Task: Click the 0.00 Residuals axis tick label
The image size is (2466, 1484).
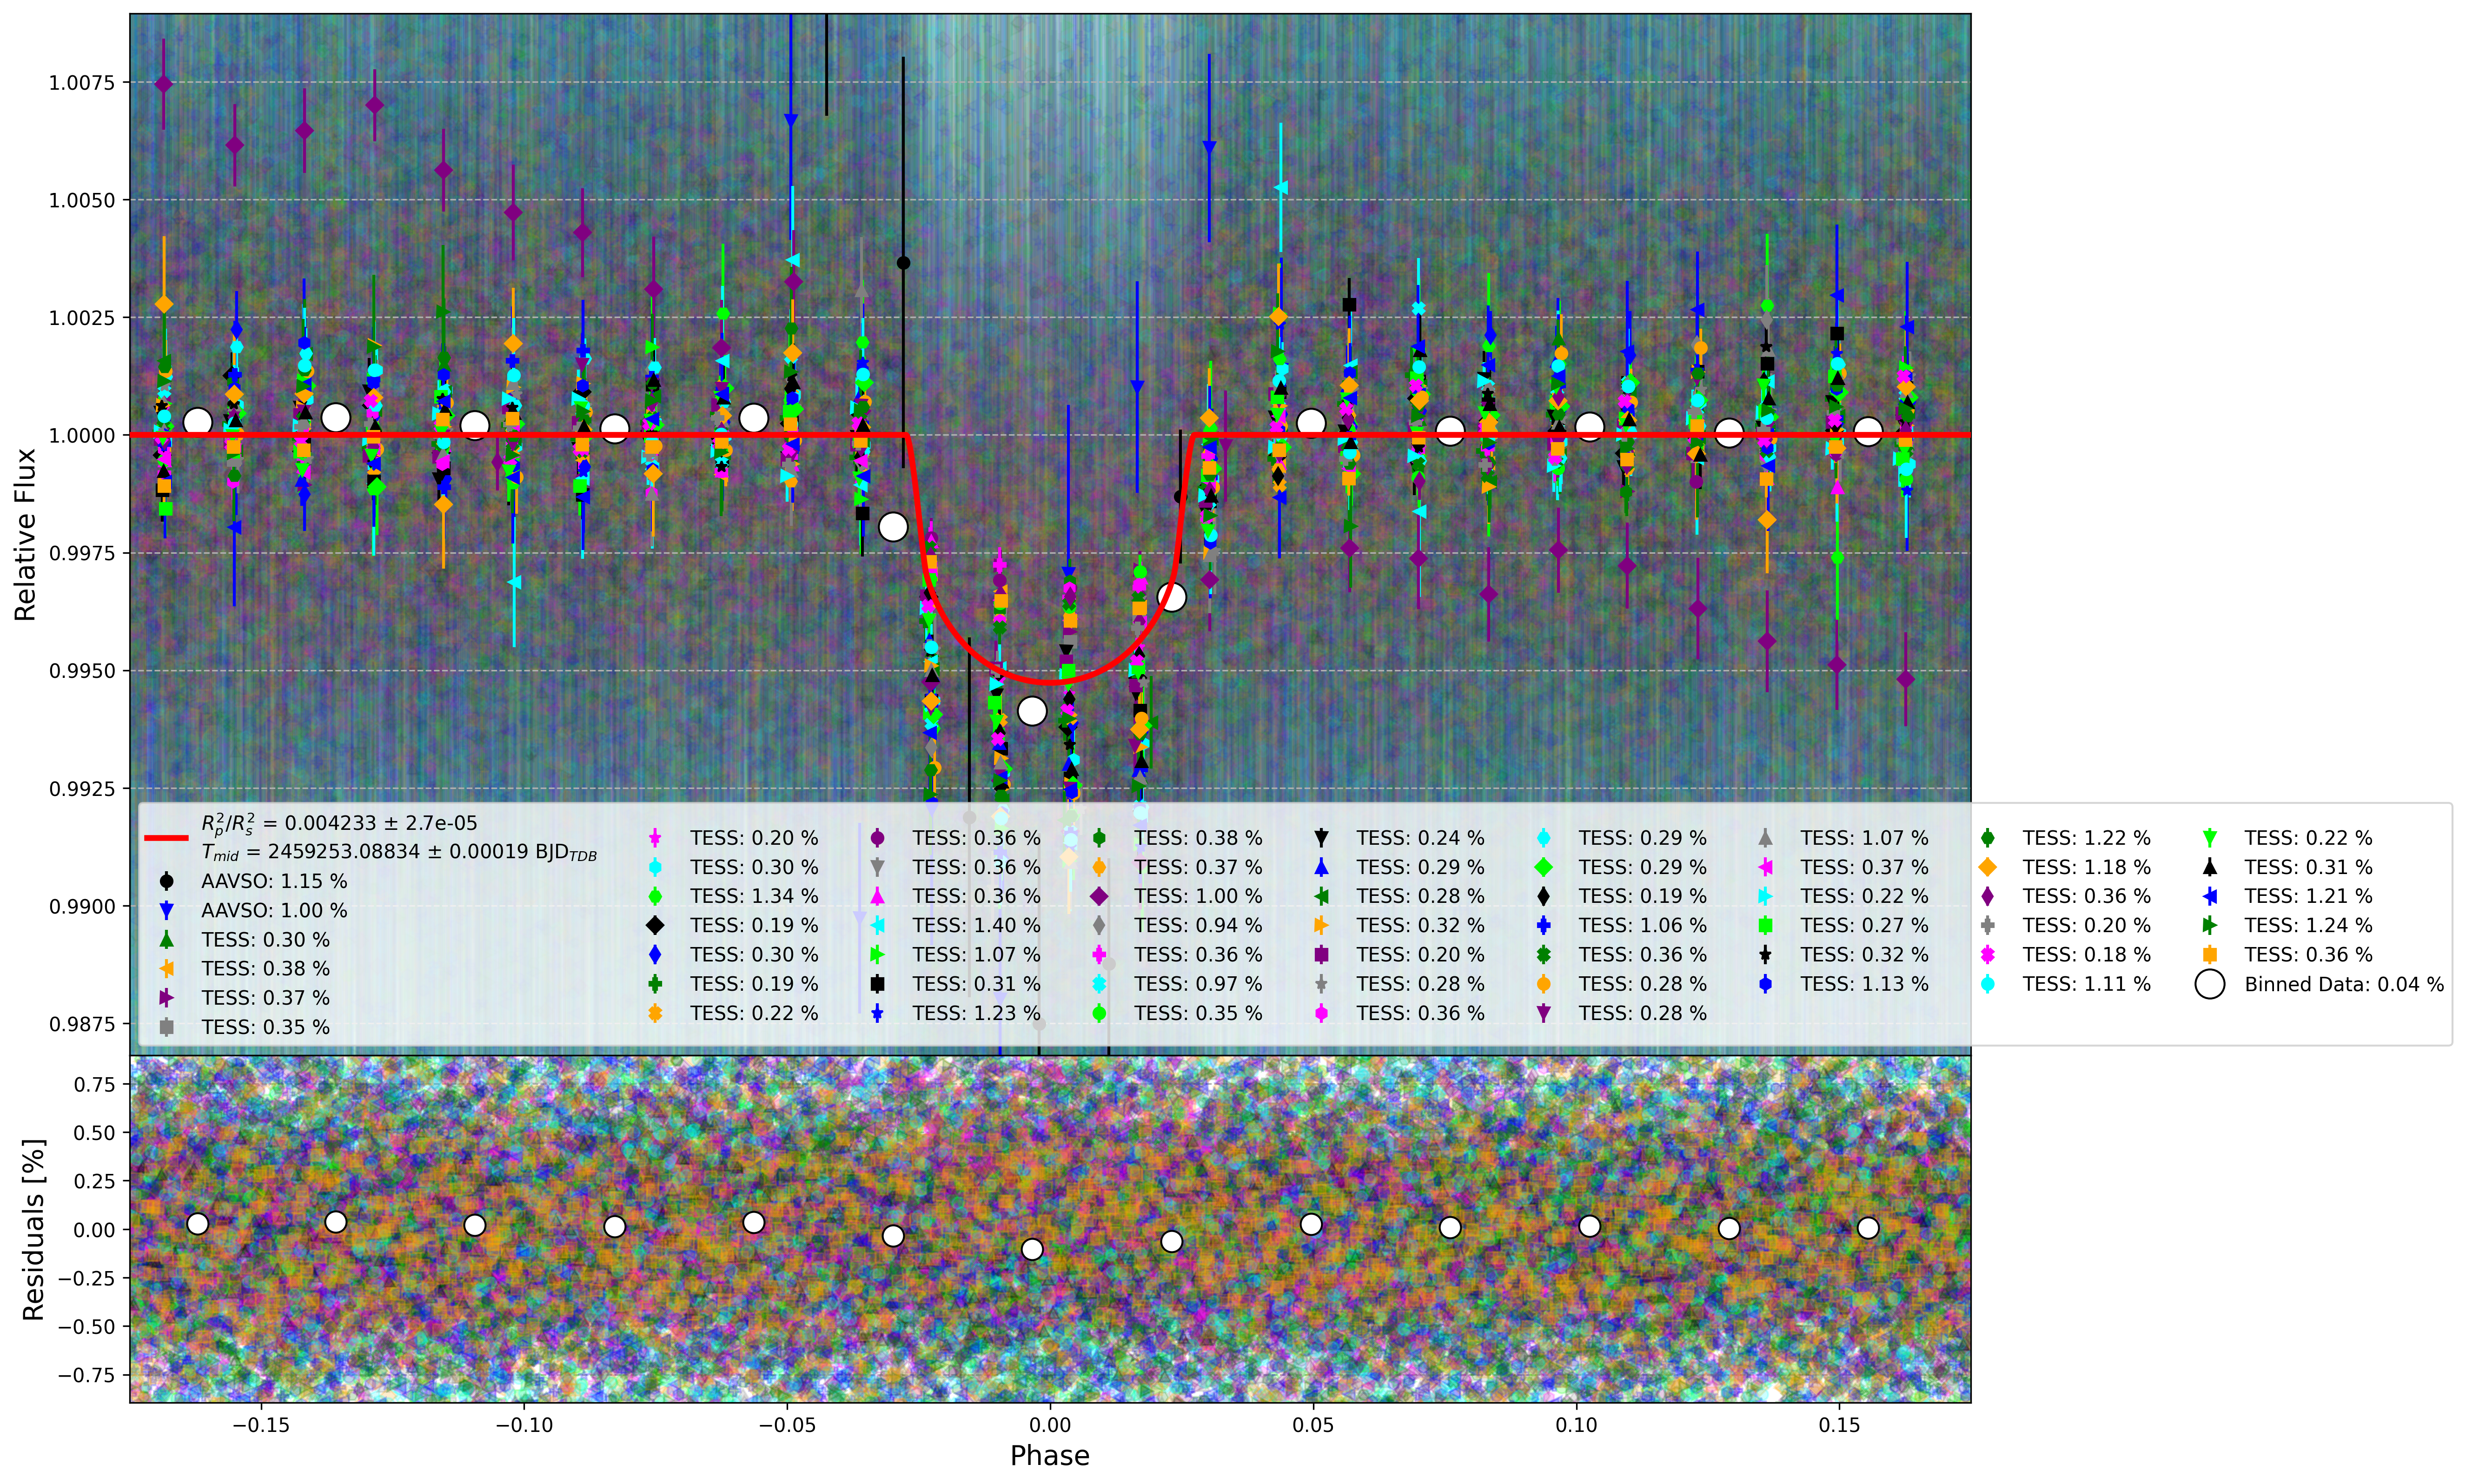Action: pyautogui.click(x=95, y=1230)
